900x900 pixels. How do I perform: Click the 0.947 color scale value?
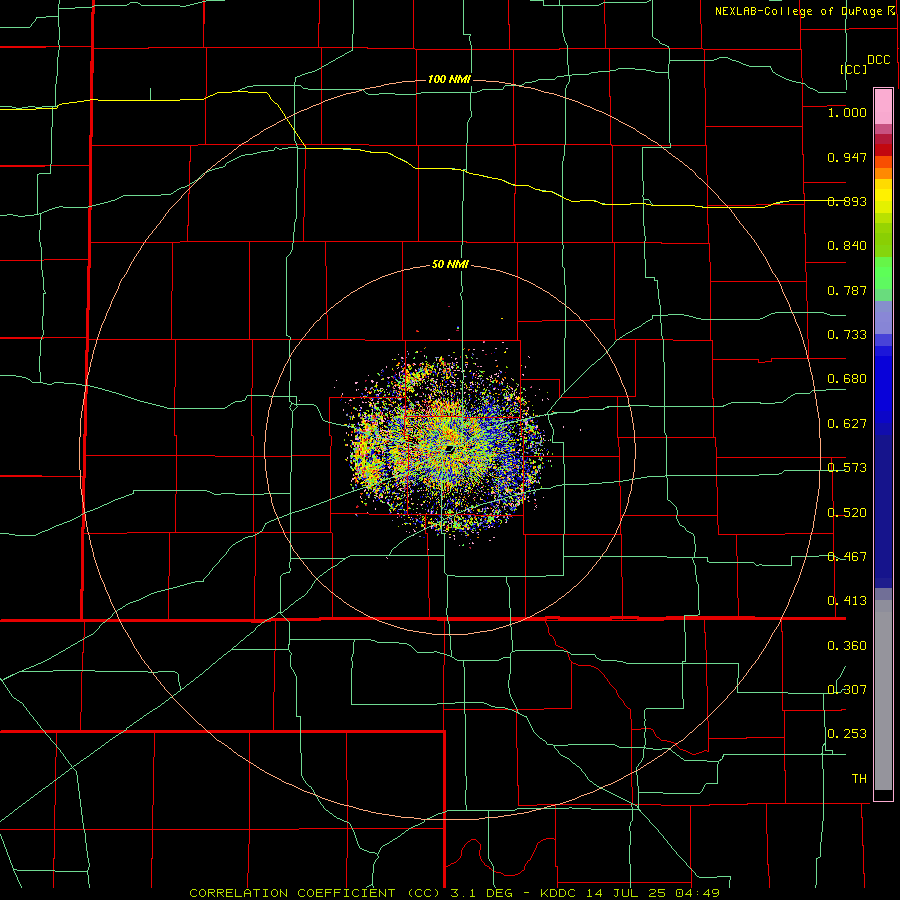(847, 157)
